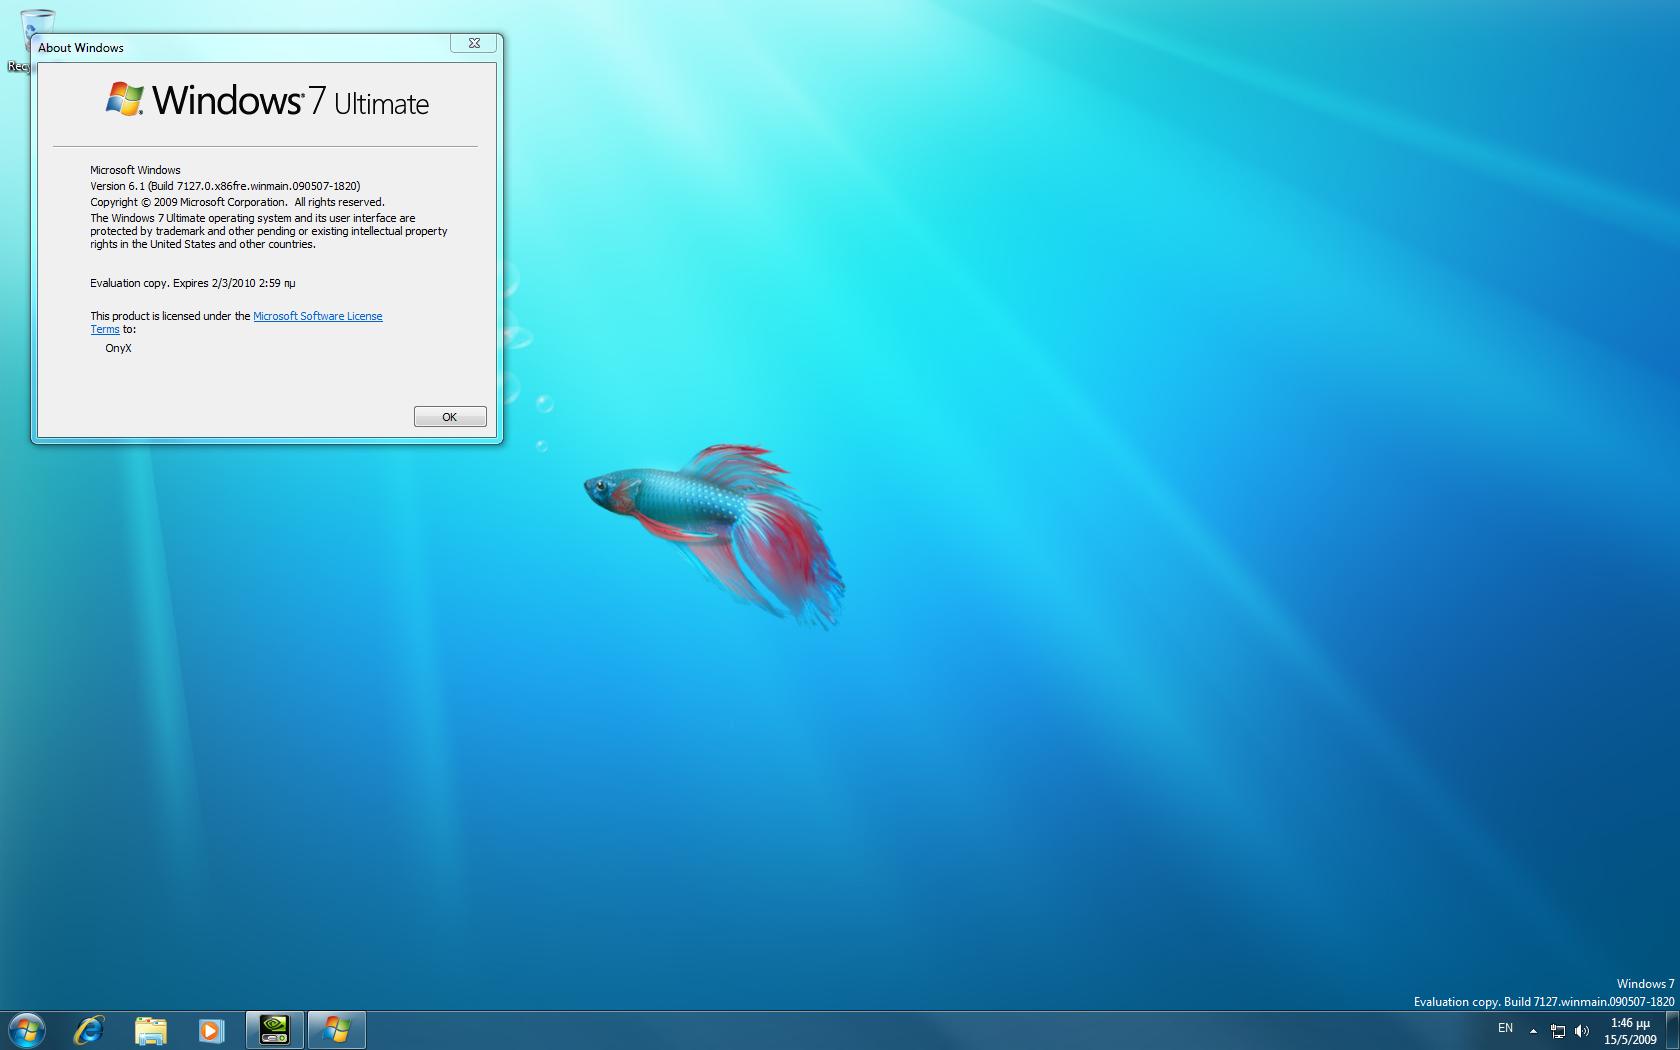Click the network tray icon
The width and height of the screenshot is (1680, 1050).
(x=1557, y=1030)
